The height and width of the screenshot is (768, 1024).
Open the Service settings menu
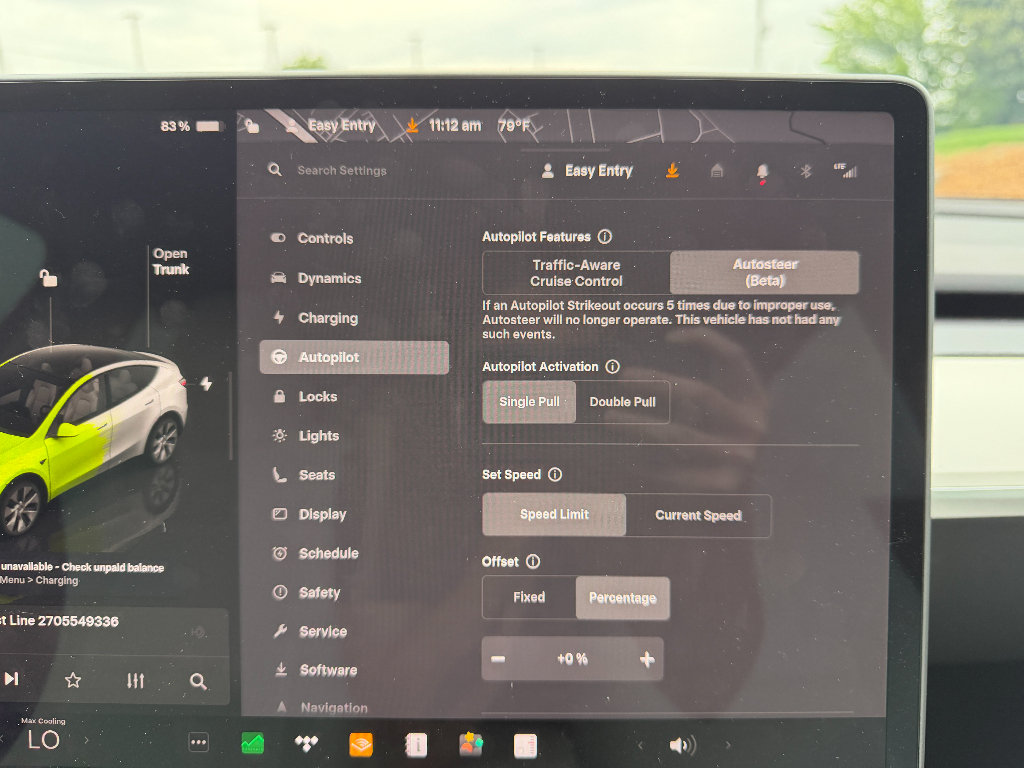point(311,632)
